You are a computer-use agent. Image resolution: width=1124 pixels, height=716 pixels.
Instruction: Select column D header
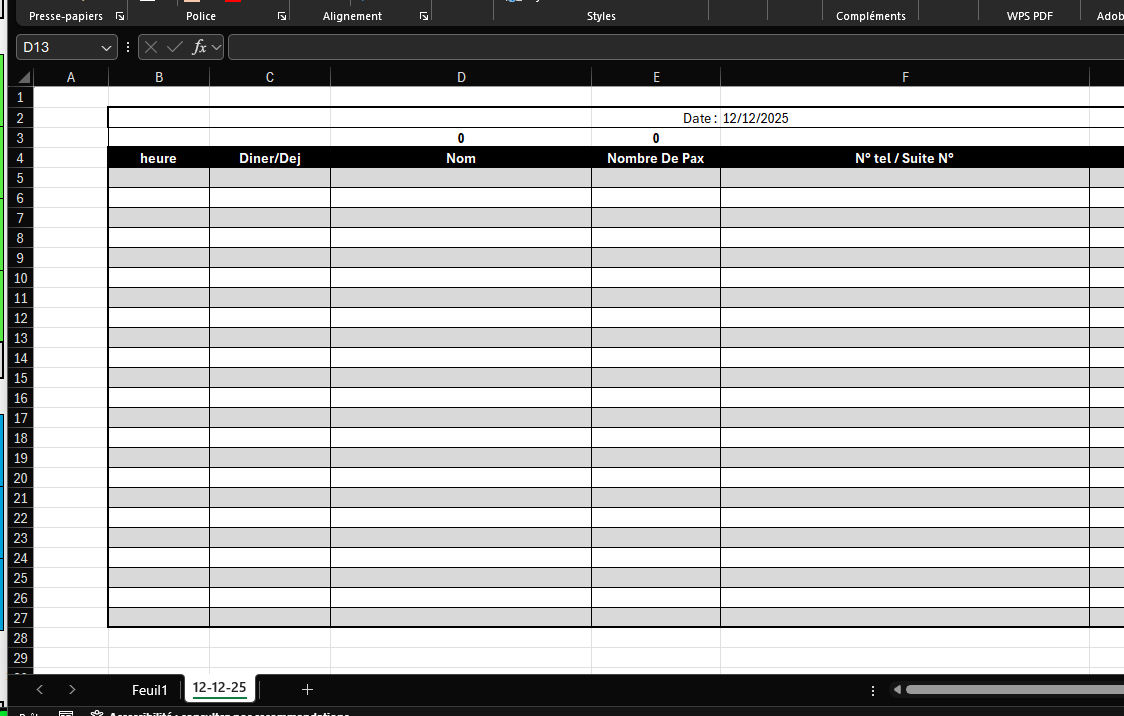pyautogui.click(x=461, y=78)
